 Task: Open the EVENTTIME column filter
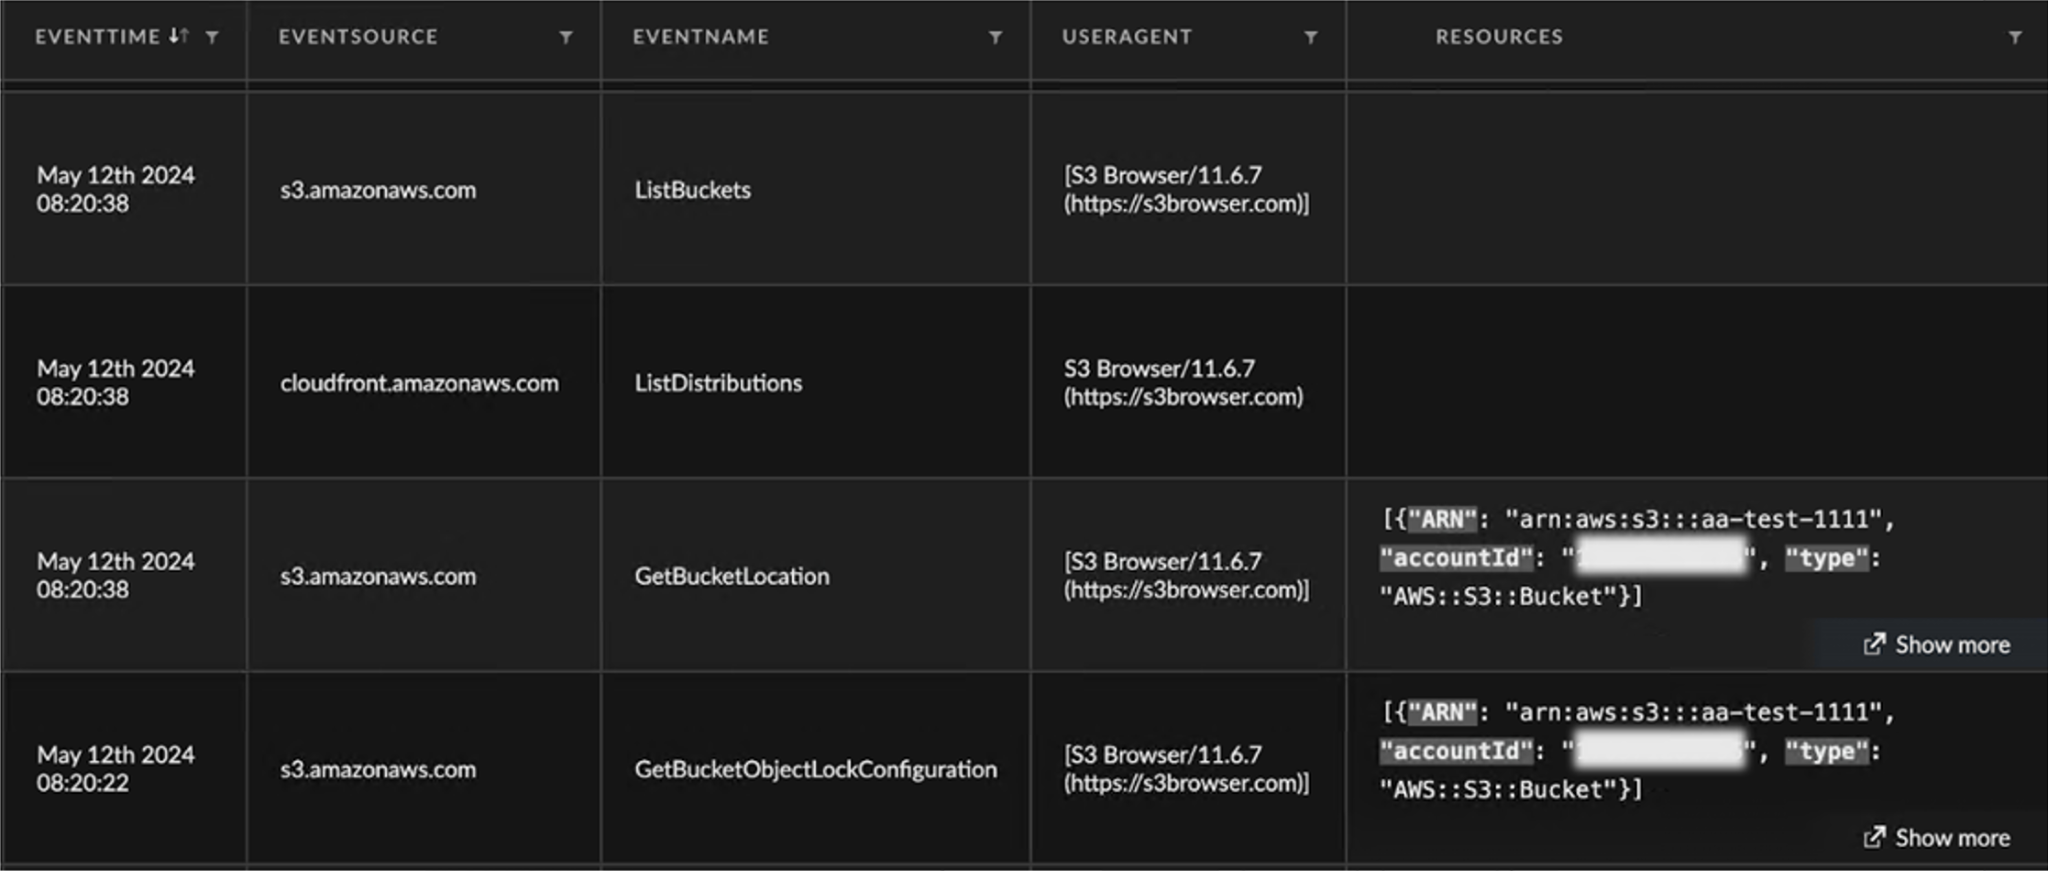212,37
